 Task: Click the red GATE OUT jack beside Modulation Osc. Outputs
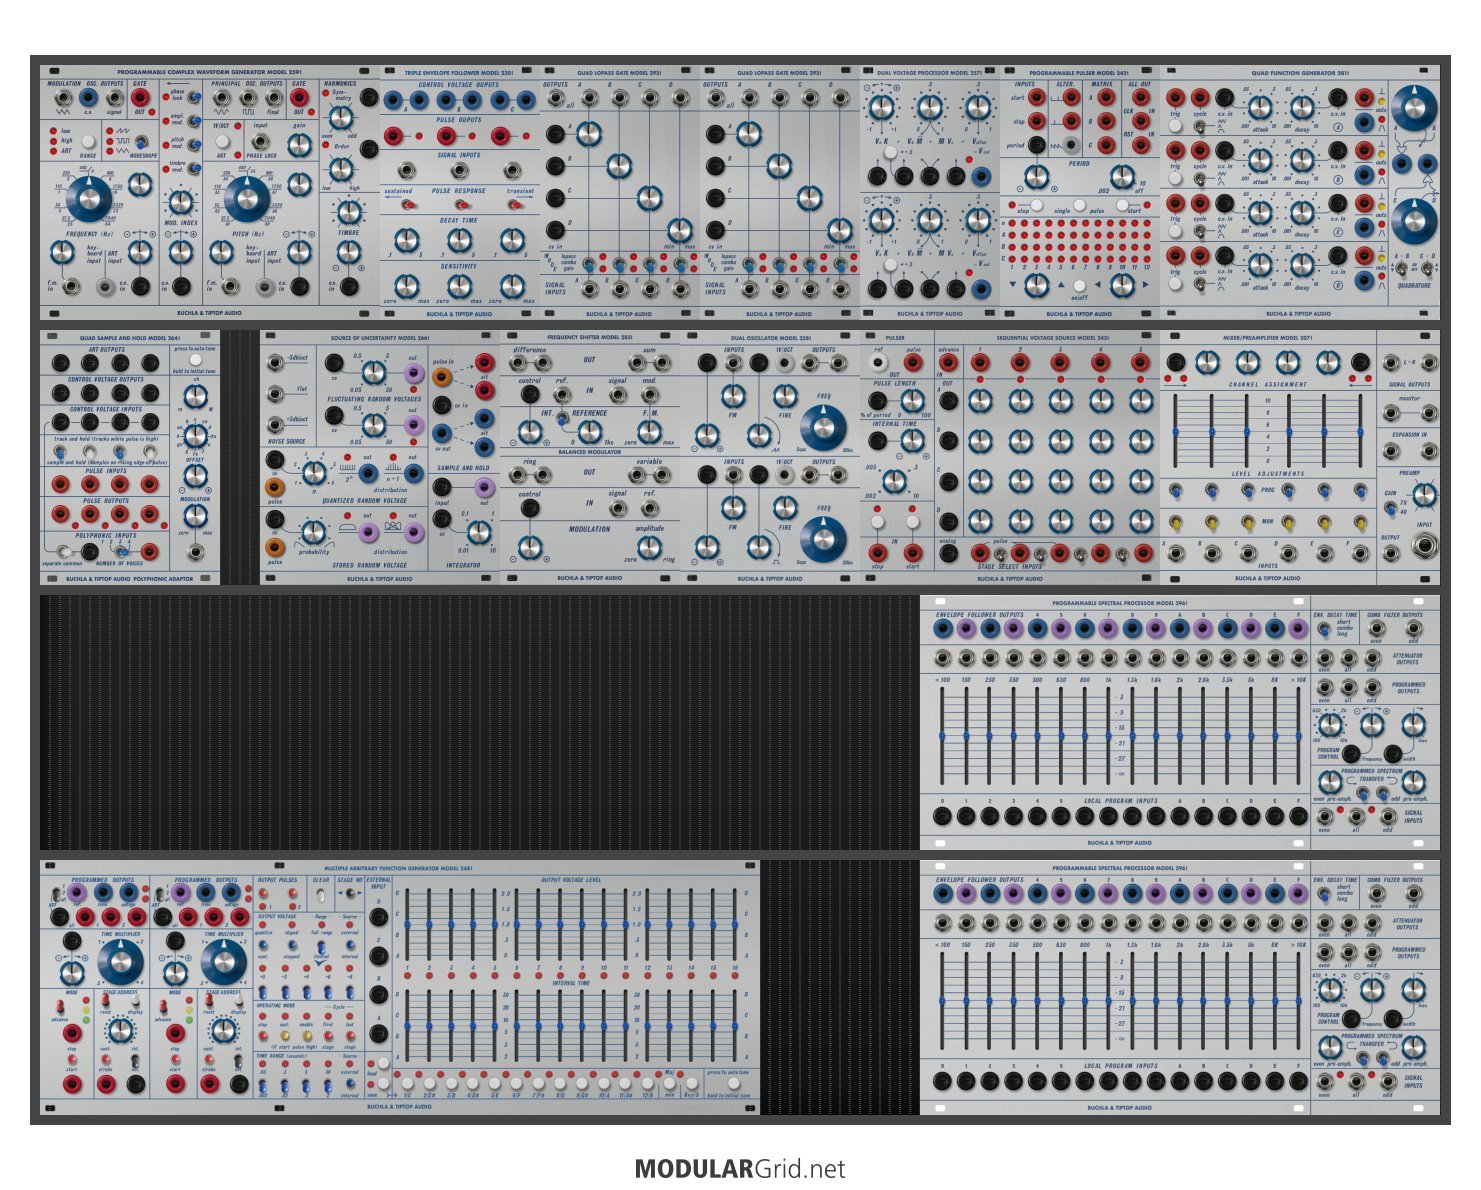coord(140,98)
